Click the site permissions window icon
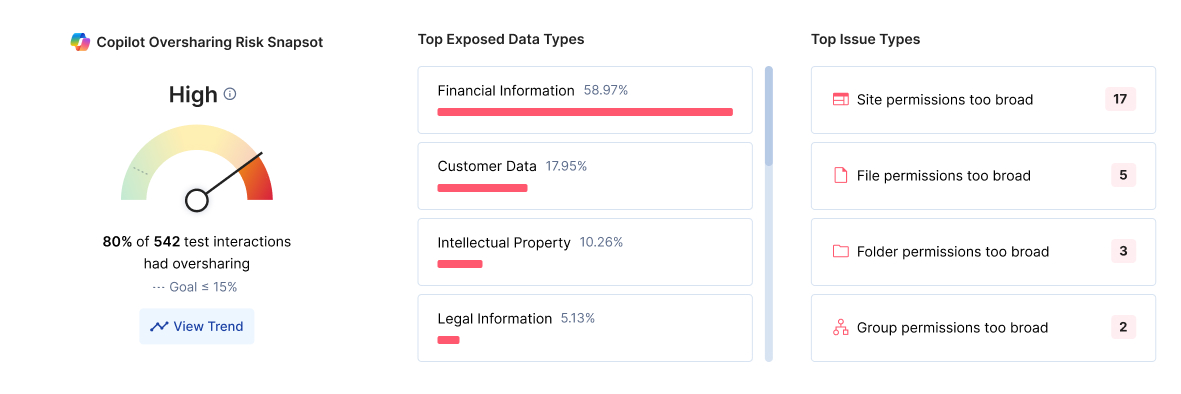The image size is (1181, 394). pyautogui.click(x=841, y=99)
